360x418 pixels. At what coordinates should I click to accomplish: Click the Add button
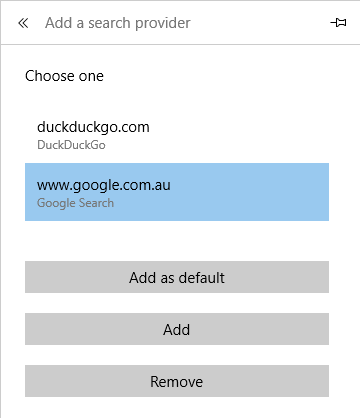[177, 329]
